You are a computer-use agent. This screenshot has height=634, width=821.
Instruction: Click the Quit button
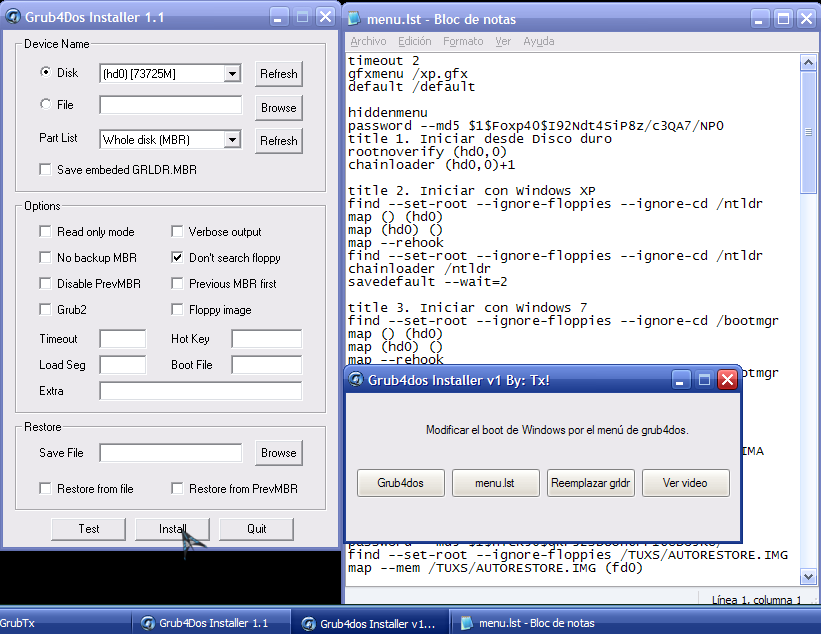click(256, 529)
